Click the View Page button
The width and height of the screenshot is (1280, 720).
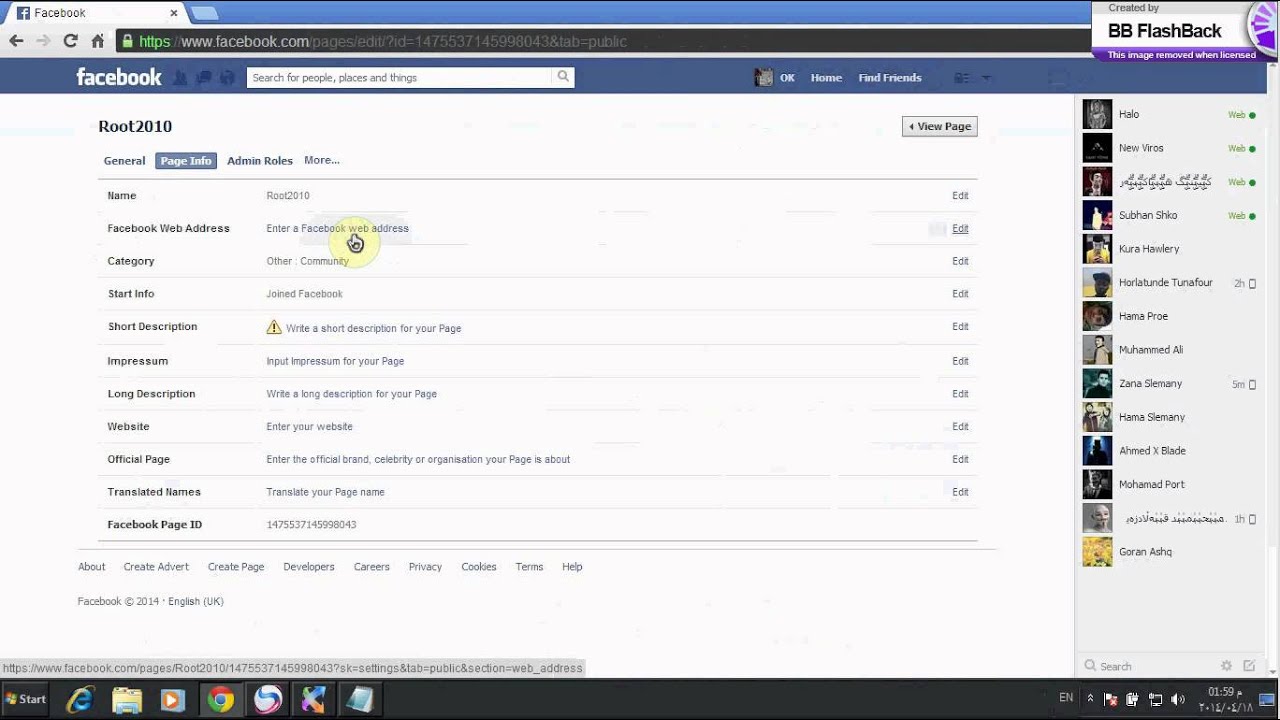[x=940, y=126]
